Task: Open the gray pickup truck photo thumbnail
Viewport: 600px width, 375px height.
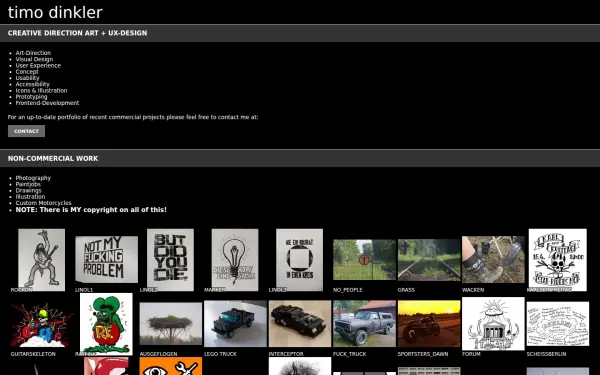Action: tap(364, 324)
